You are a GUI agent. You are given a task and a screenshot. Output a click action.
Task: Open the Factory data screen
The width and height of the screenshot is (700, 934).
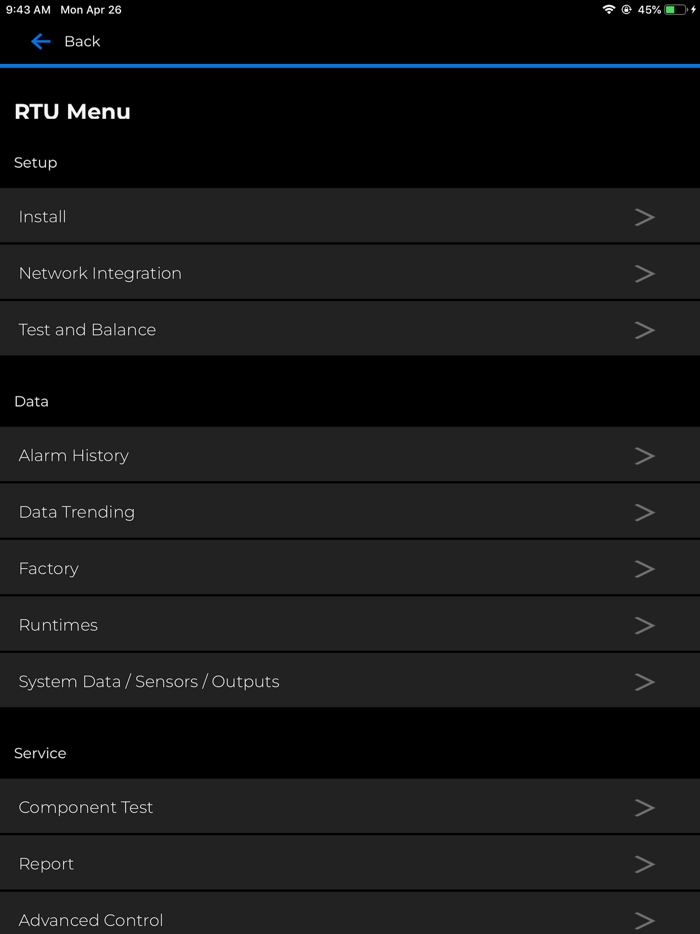tap(350, 568)
